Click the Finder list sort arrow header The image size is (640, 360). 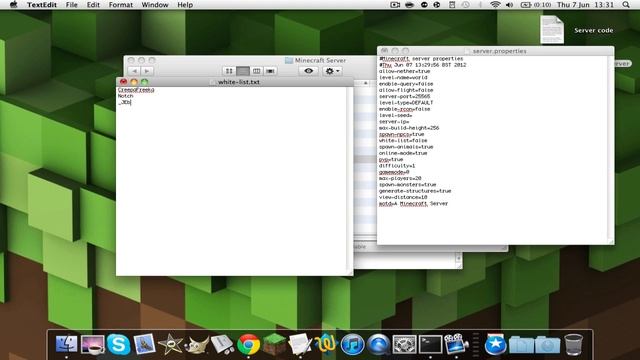point(365,83)
